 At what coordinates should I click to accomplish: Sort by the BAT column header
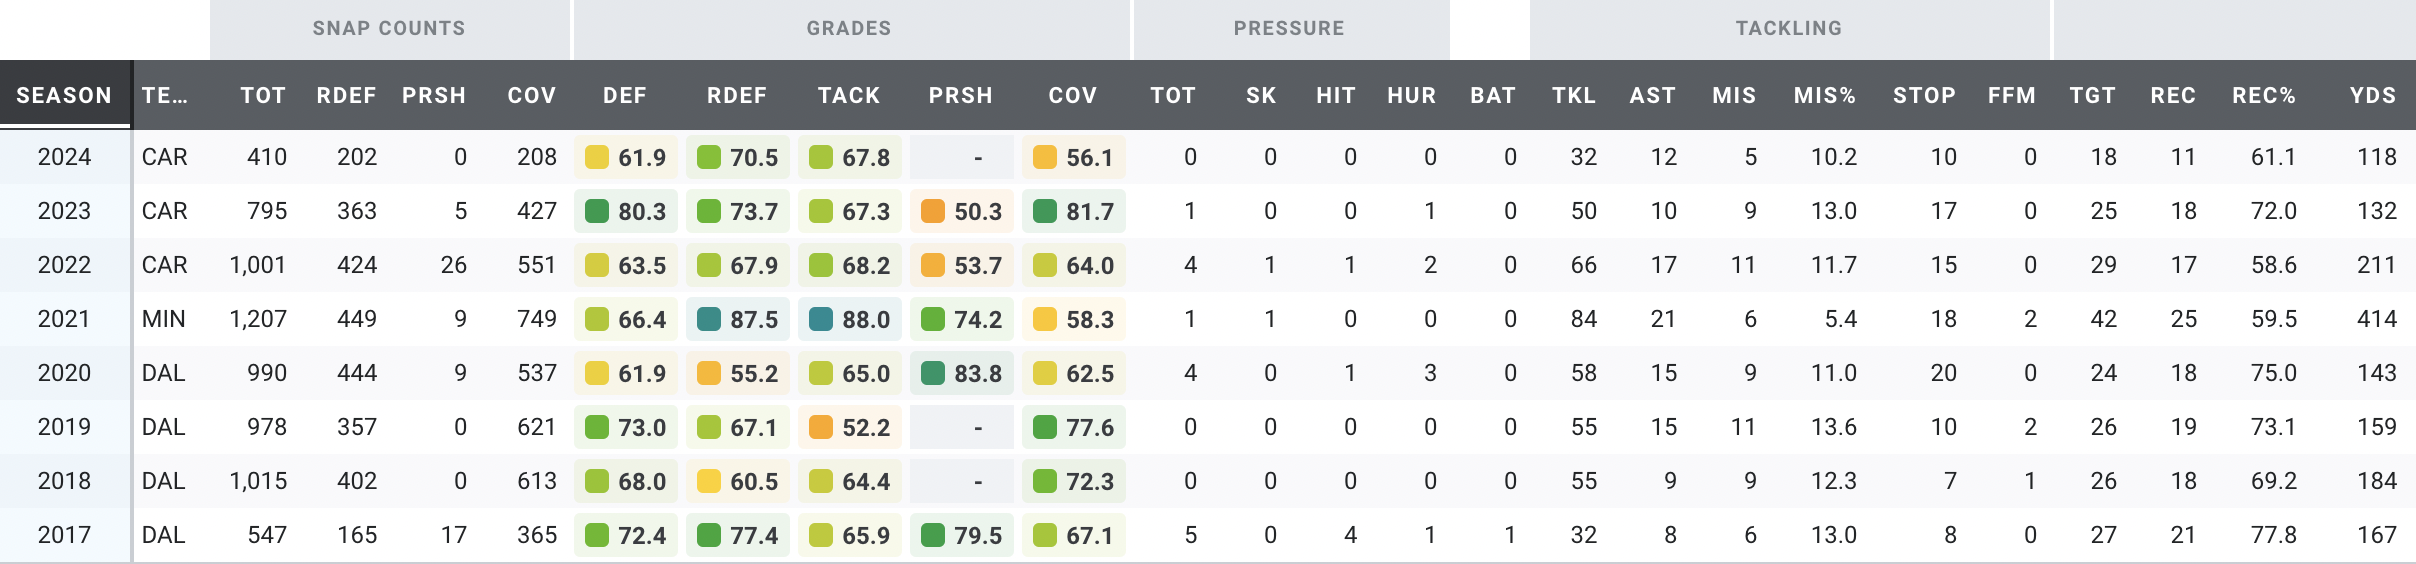[x=1492, y=96]
